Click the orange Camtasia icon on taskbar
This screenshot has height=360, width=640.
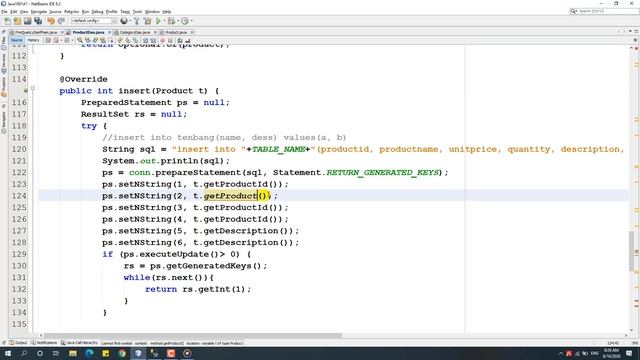click(171, 353)
